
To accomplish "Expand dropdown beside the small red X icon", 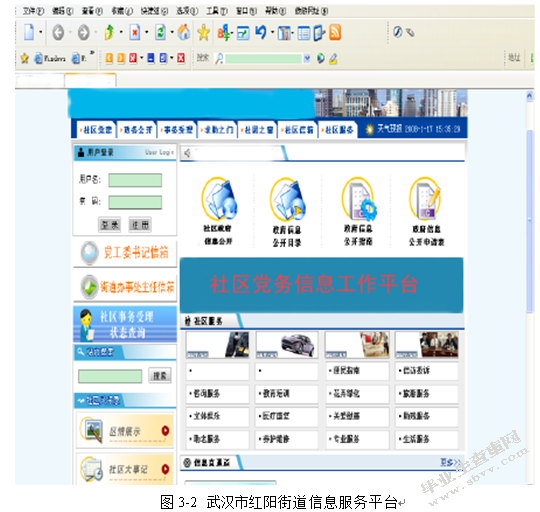I will coord(142,58).
